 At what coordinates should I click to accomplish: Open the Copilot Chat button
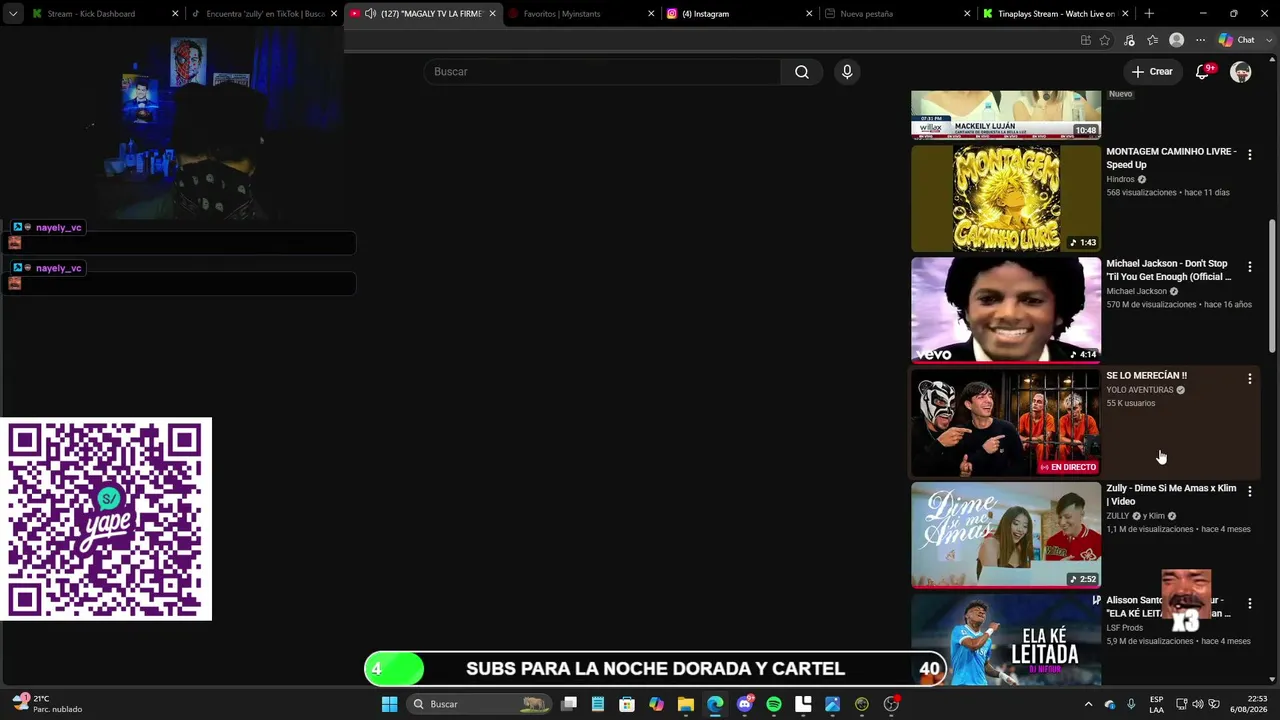[1237, 40]
